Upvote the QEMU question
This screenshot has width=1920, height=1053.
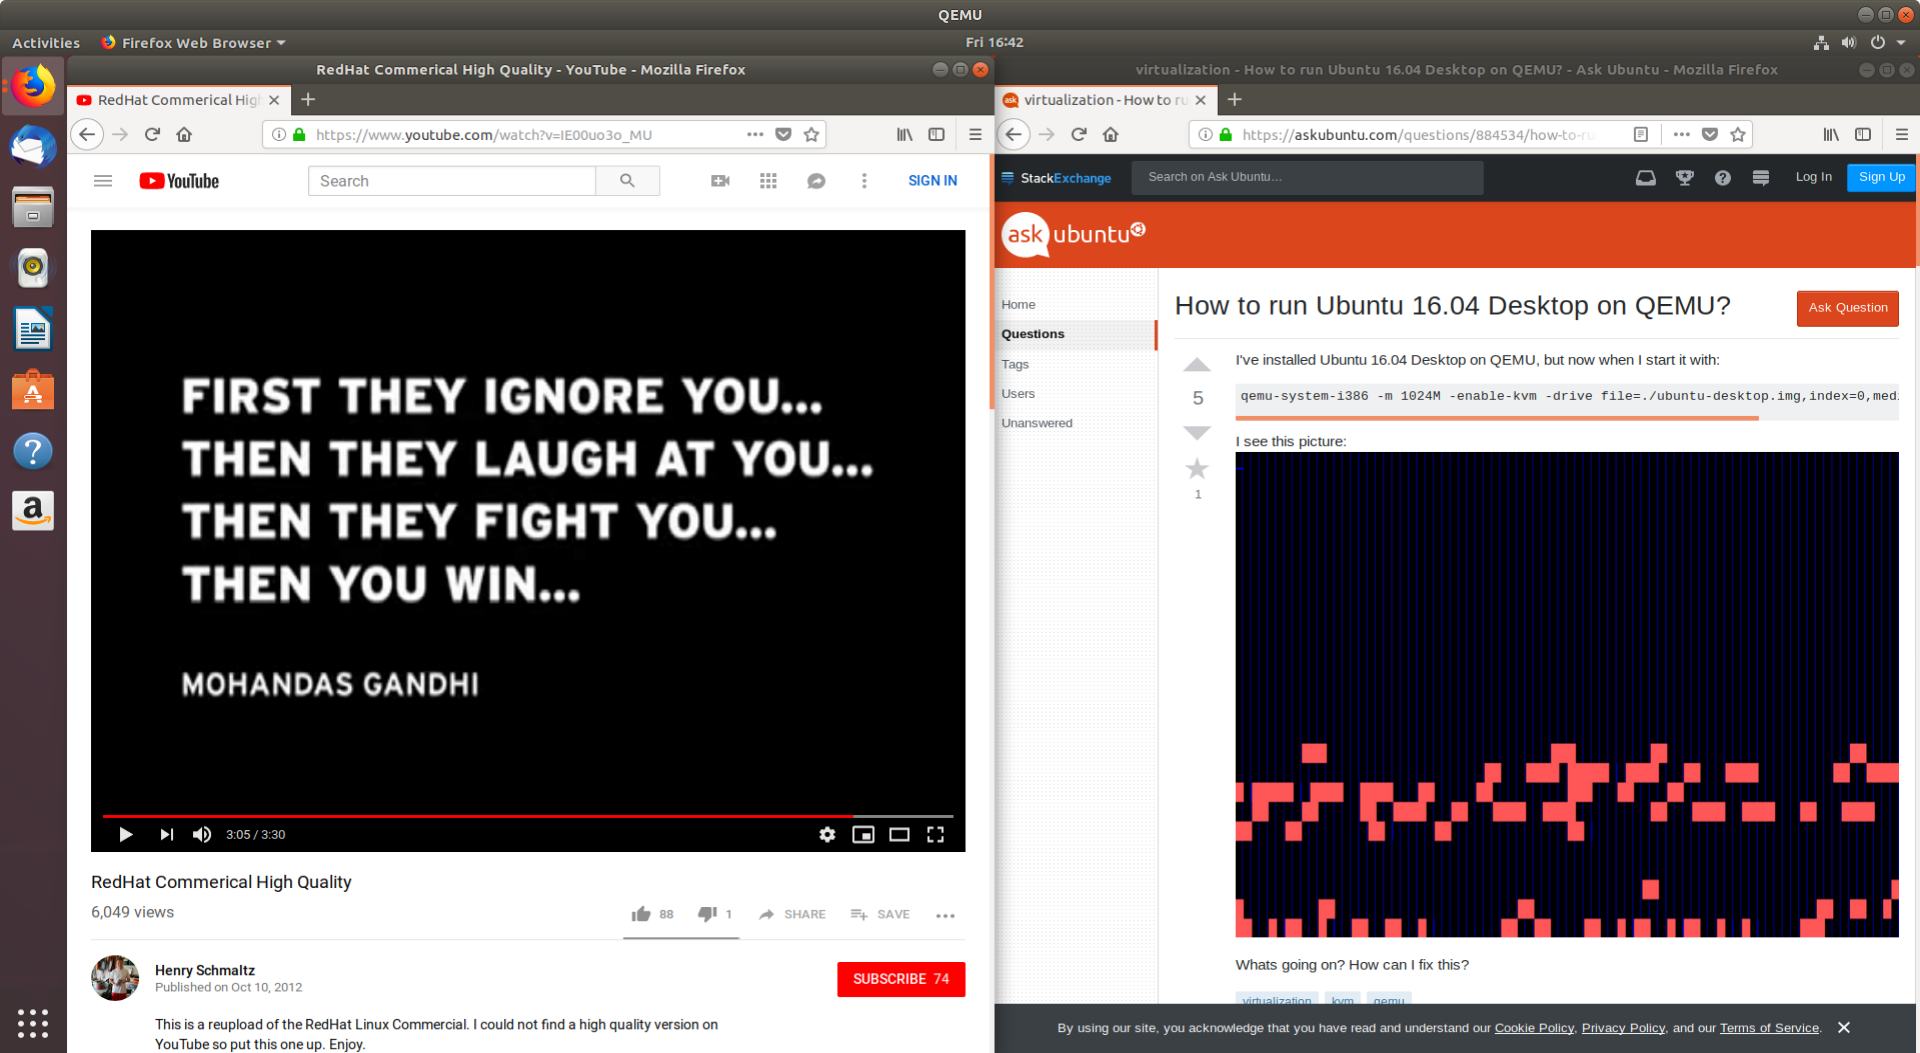[x=1197, y=365]
